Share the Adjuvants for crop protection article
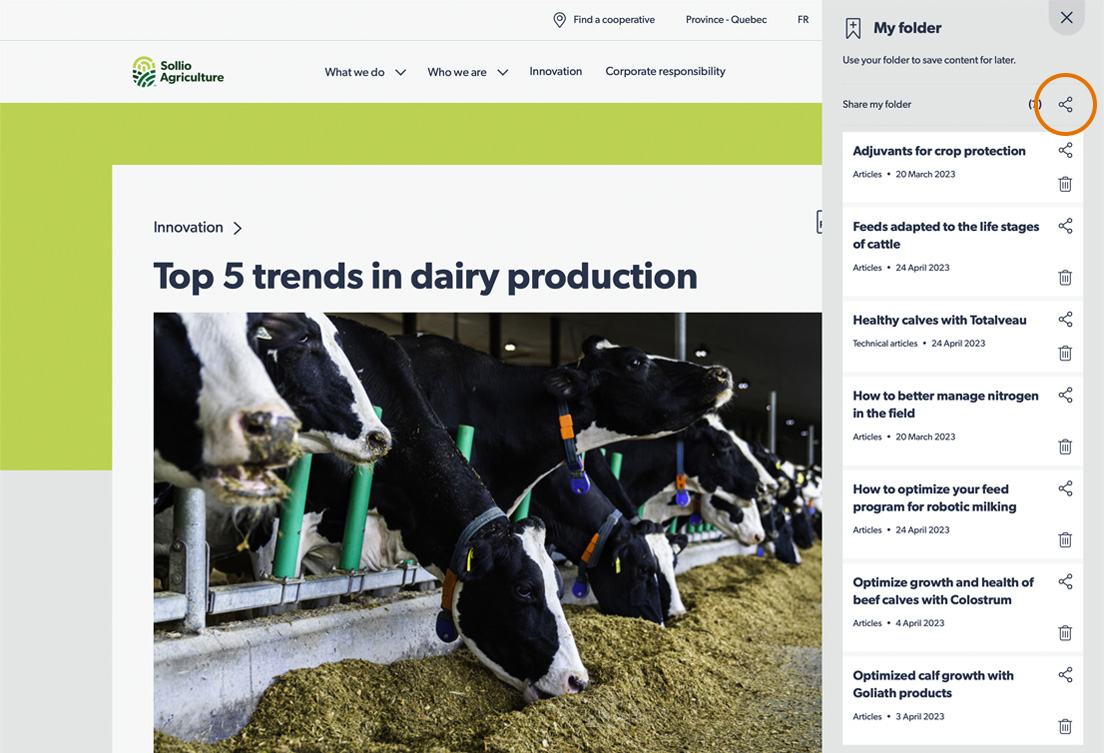This screenshot has width=1104, height=753. [1065, 151]
